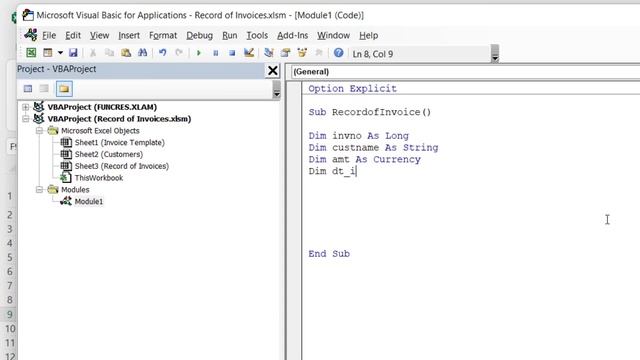
Task: Click the Redo arrow icon
Action: tap(179, 53)
